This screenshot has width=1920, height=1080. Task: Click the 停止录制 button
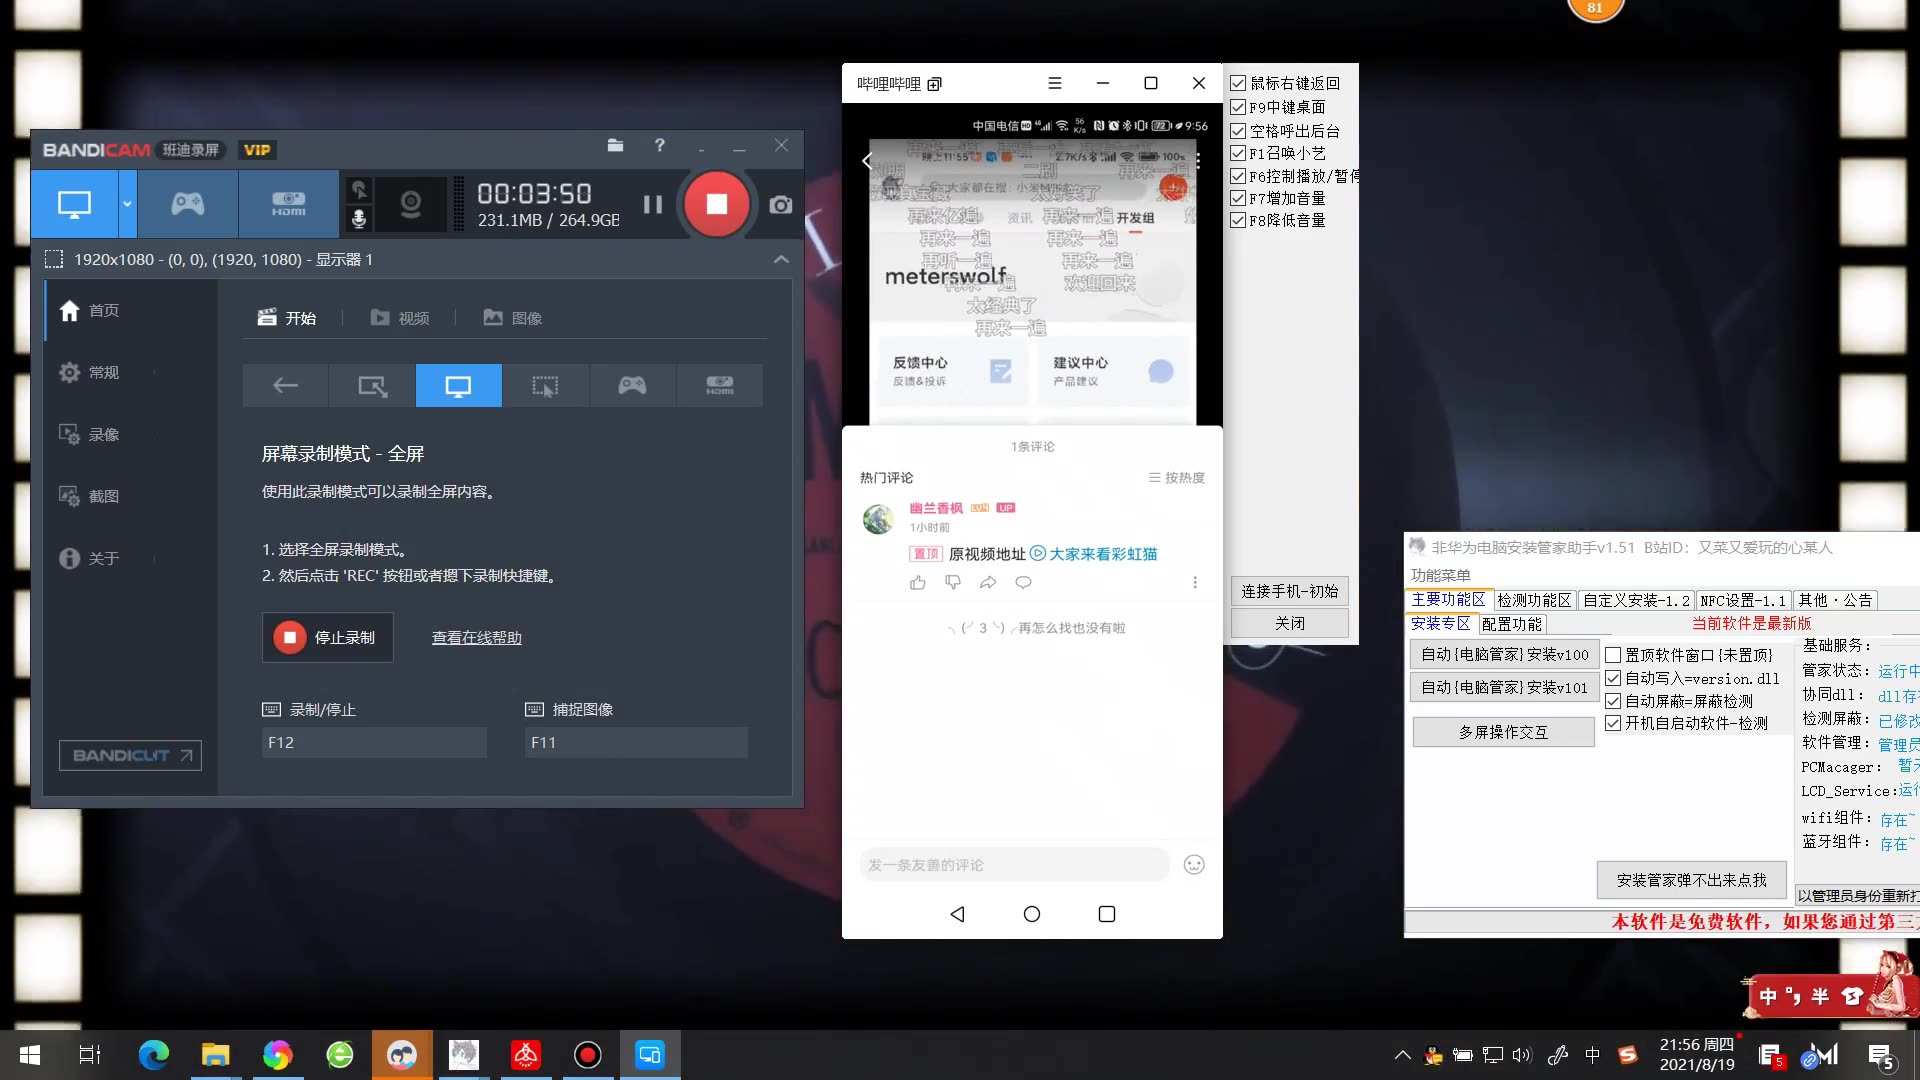[x=328, y=638]
